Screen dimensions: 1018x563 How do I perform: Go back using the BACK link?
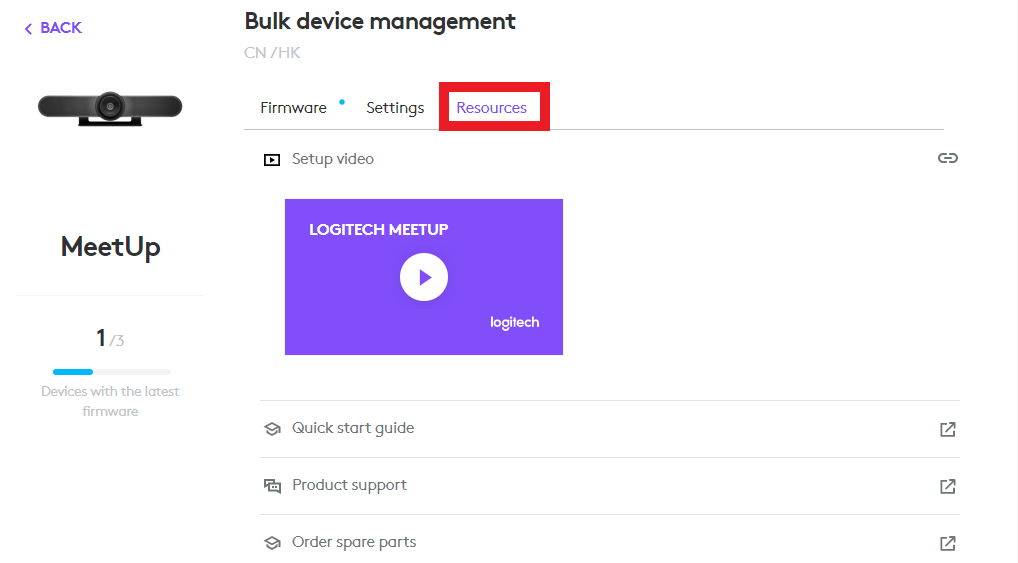[x=53, y=28]
